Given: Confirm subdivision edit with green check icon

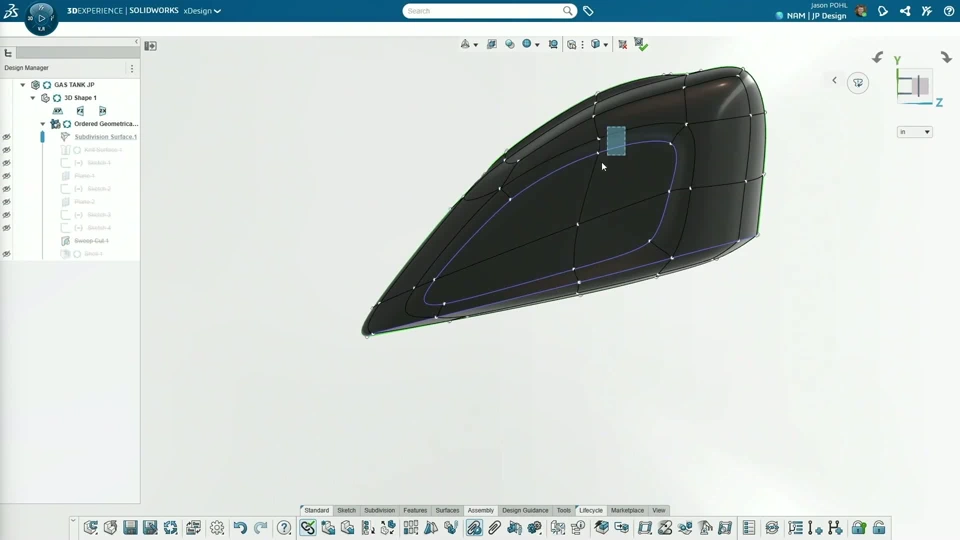Looking at the screenshot, I should click(640, 43).
